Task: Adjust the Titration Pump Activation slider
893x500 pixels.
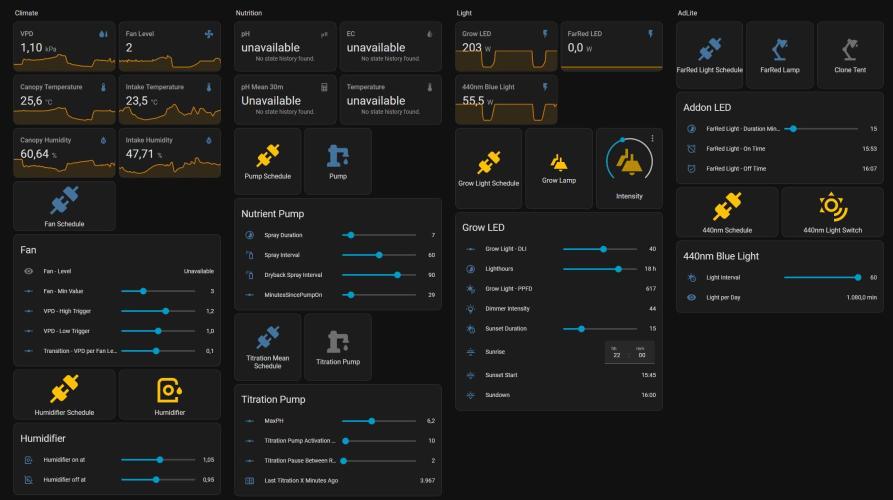Action: 379,441
